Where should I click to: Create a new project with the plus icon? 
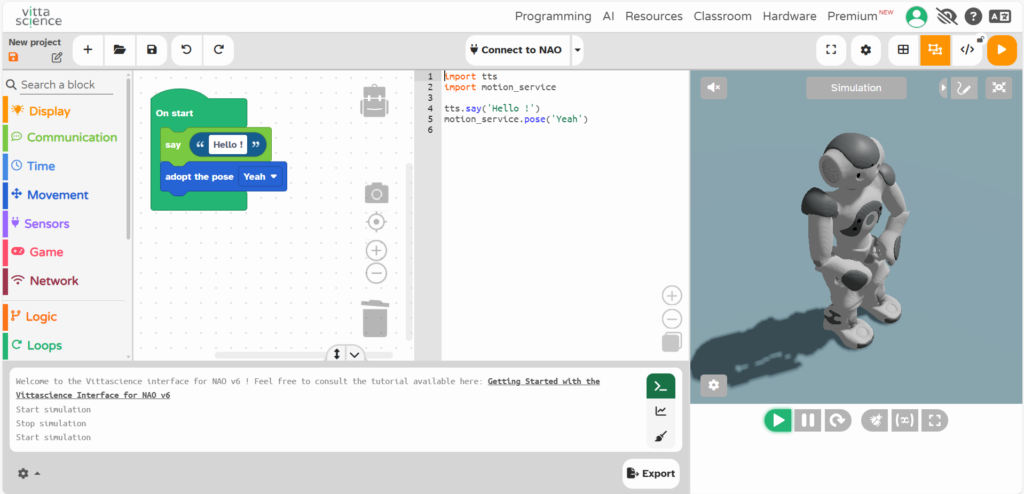coord(88,50)
